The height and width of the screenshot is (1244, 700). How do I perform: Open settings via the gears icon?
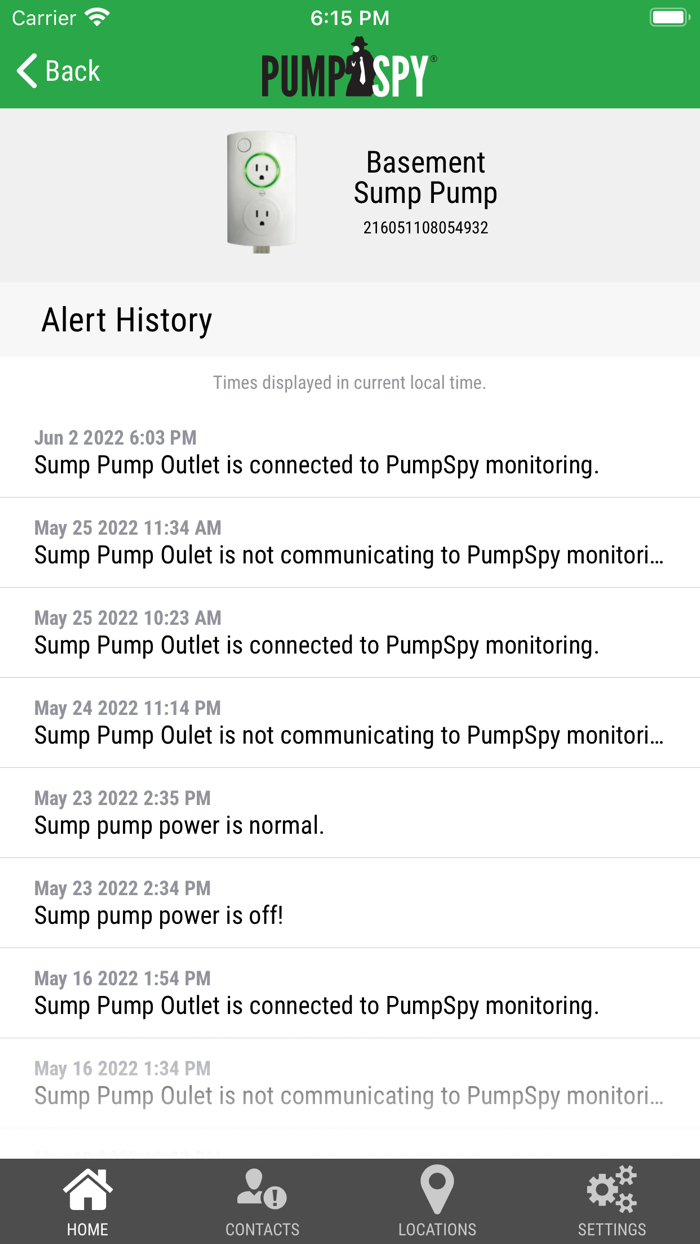click(x=611, y=1189)
